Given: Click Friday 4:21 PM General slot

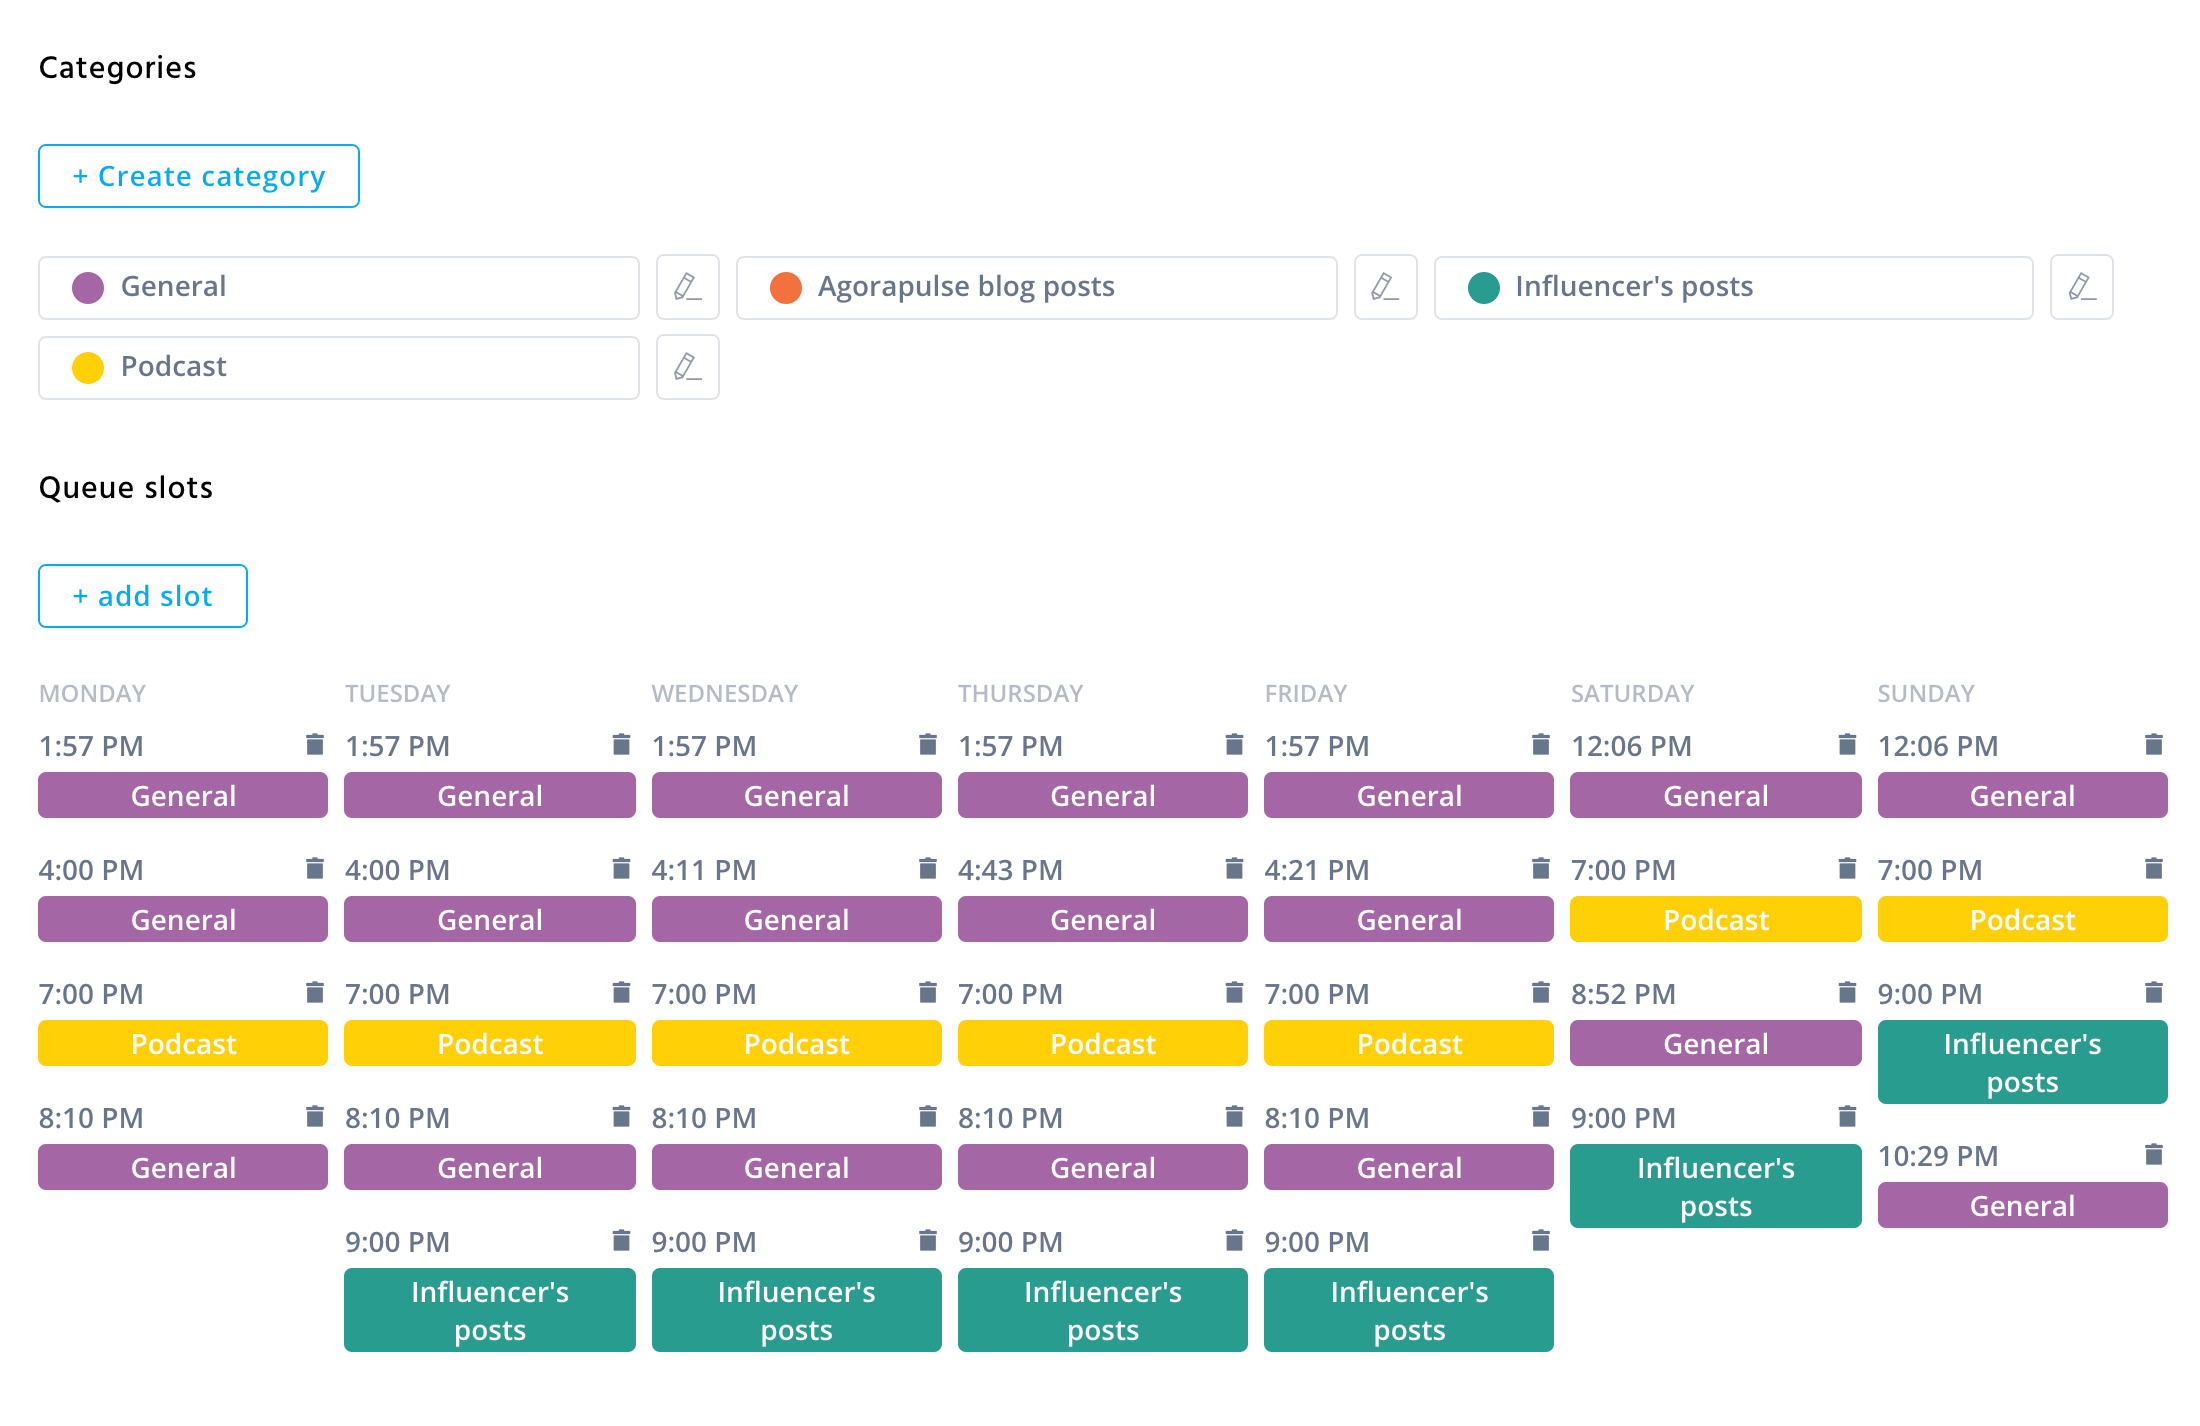Looking at the screenshot, I should [1408, 919].
